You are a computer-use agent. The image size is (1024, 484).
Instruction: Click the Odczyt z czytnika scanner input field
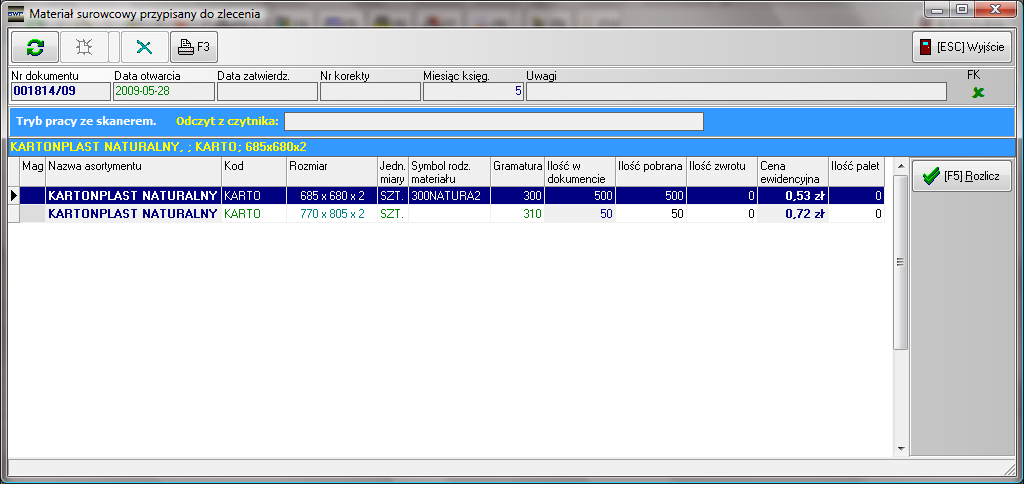pos(493,121)
